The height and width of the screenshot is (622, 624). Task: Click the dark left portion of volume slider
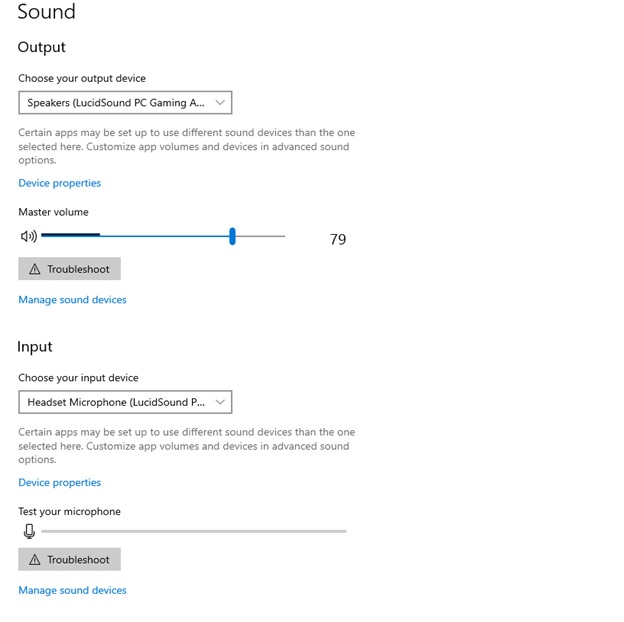point(70,235)
